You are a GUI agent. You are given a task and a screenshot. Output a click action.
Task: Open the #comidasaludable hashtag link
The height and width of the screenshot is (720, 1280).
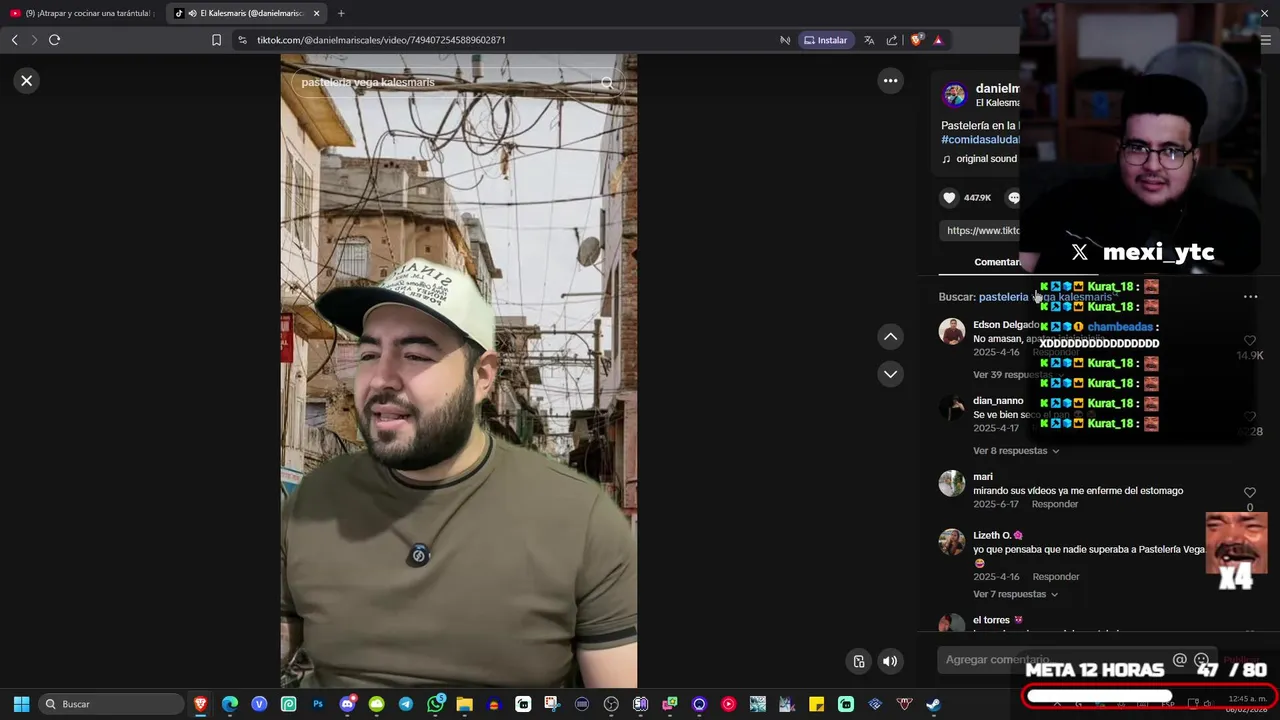click(980, 140)
